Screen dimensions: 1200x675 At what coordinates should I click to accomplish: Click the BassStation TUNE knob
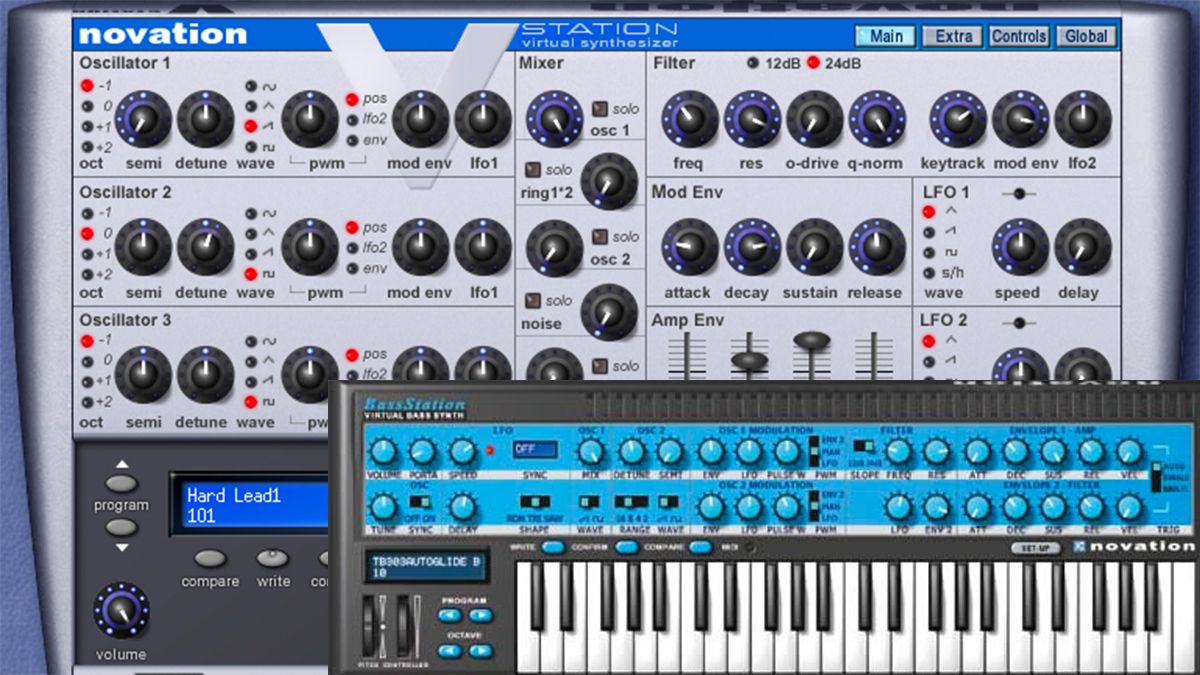(383, 507)
